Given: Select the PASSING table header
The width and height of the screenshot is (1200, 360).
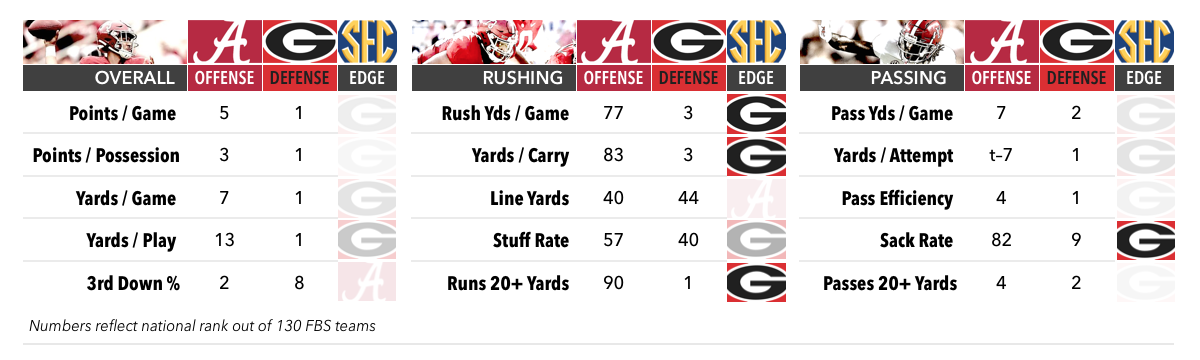Looking at the screenshot, I should coord(883,78).
